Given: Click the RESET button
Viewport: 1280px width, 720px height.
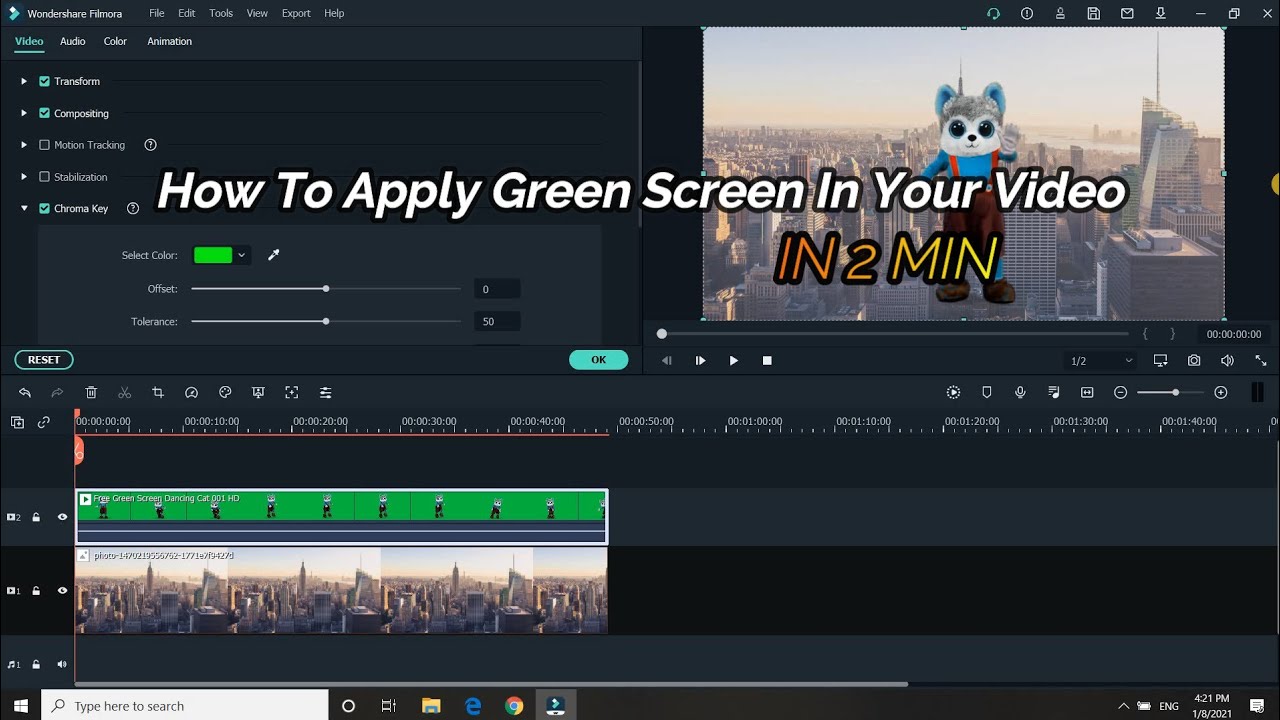Looking at the screenshot, I should [x=44, y=360].
